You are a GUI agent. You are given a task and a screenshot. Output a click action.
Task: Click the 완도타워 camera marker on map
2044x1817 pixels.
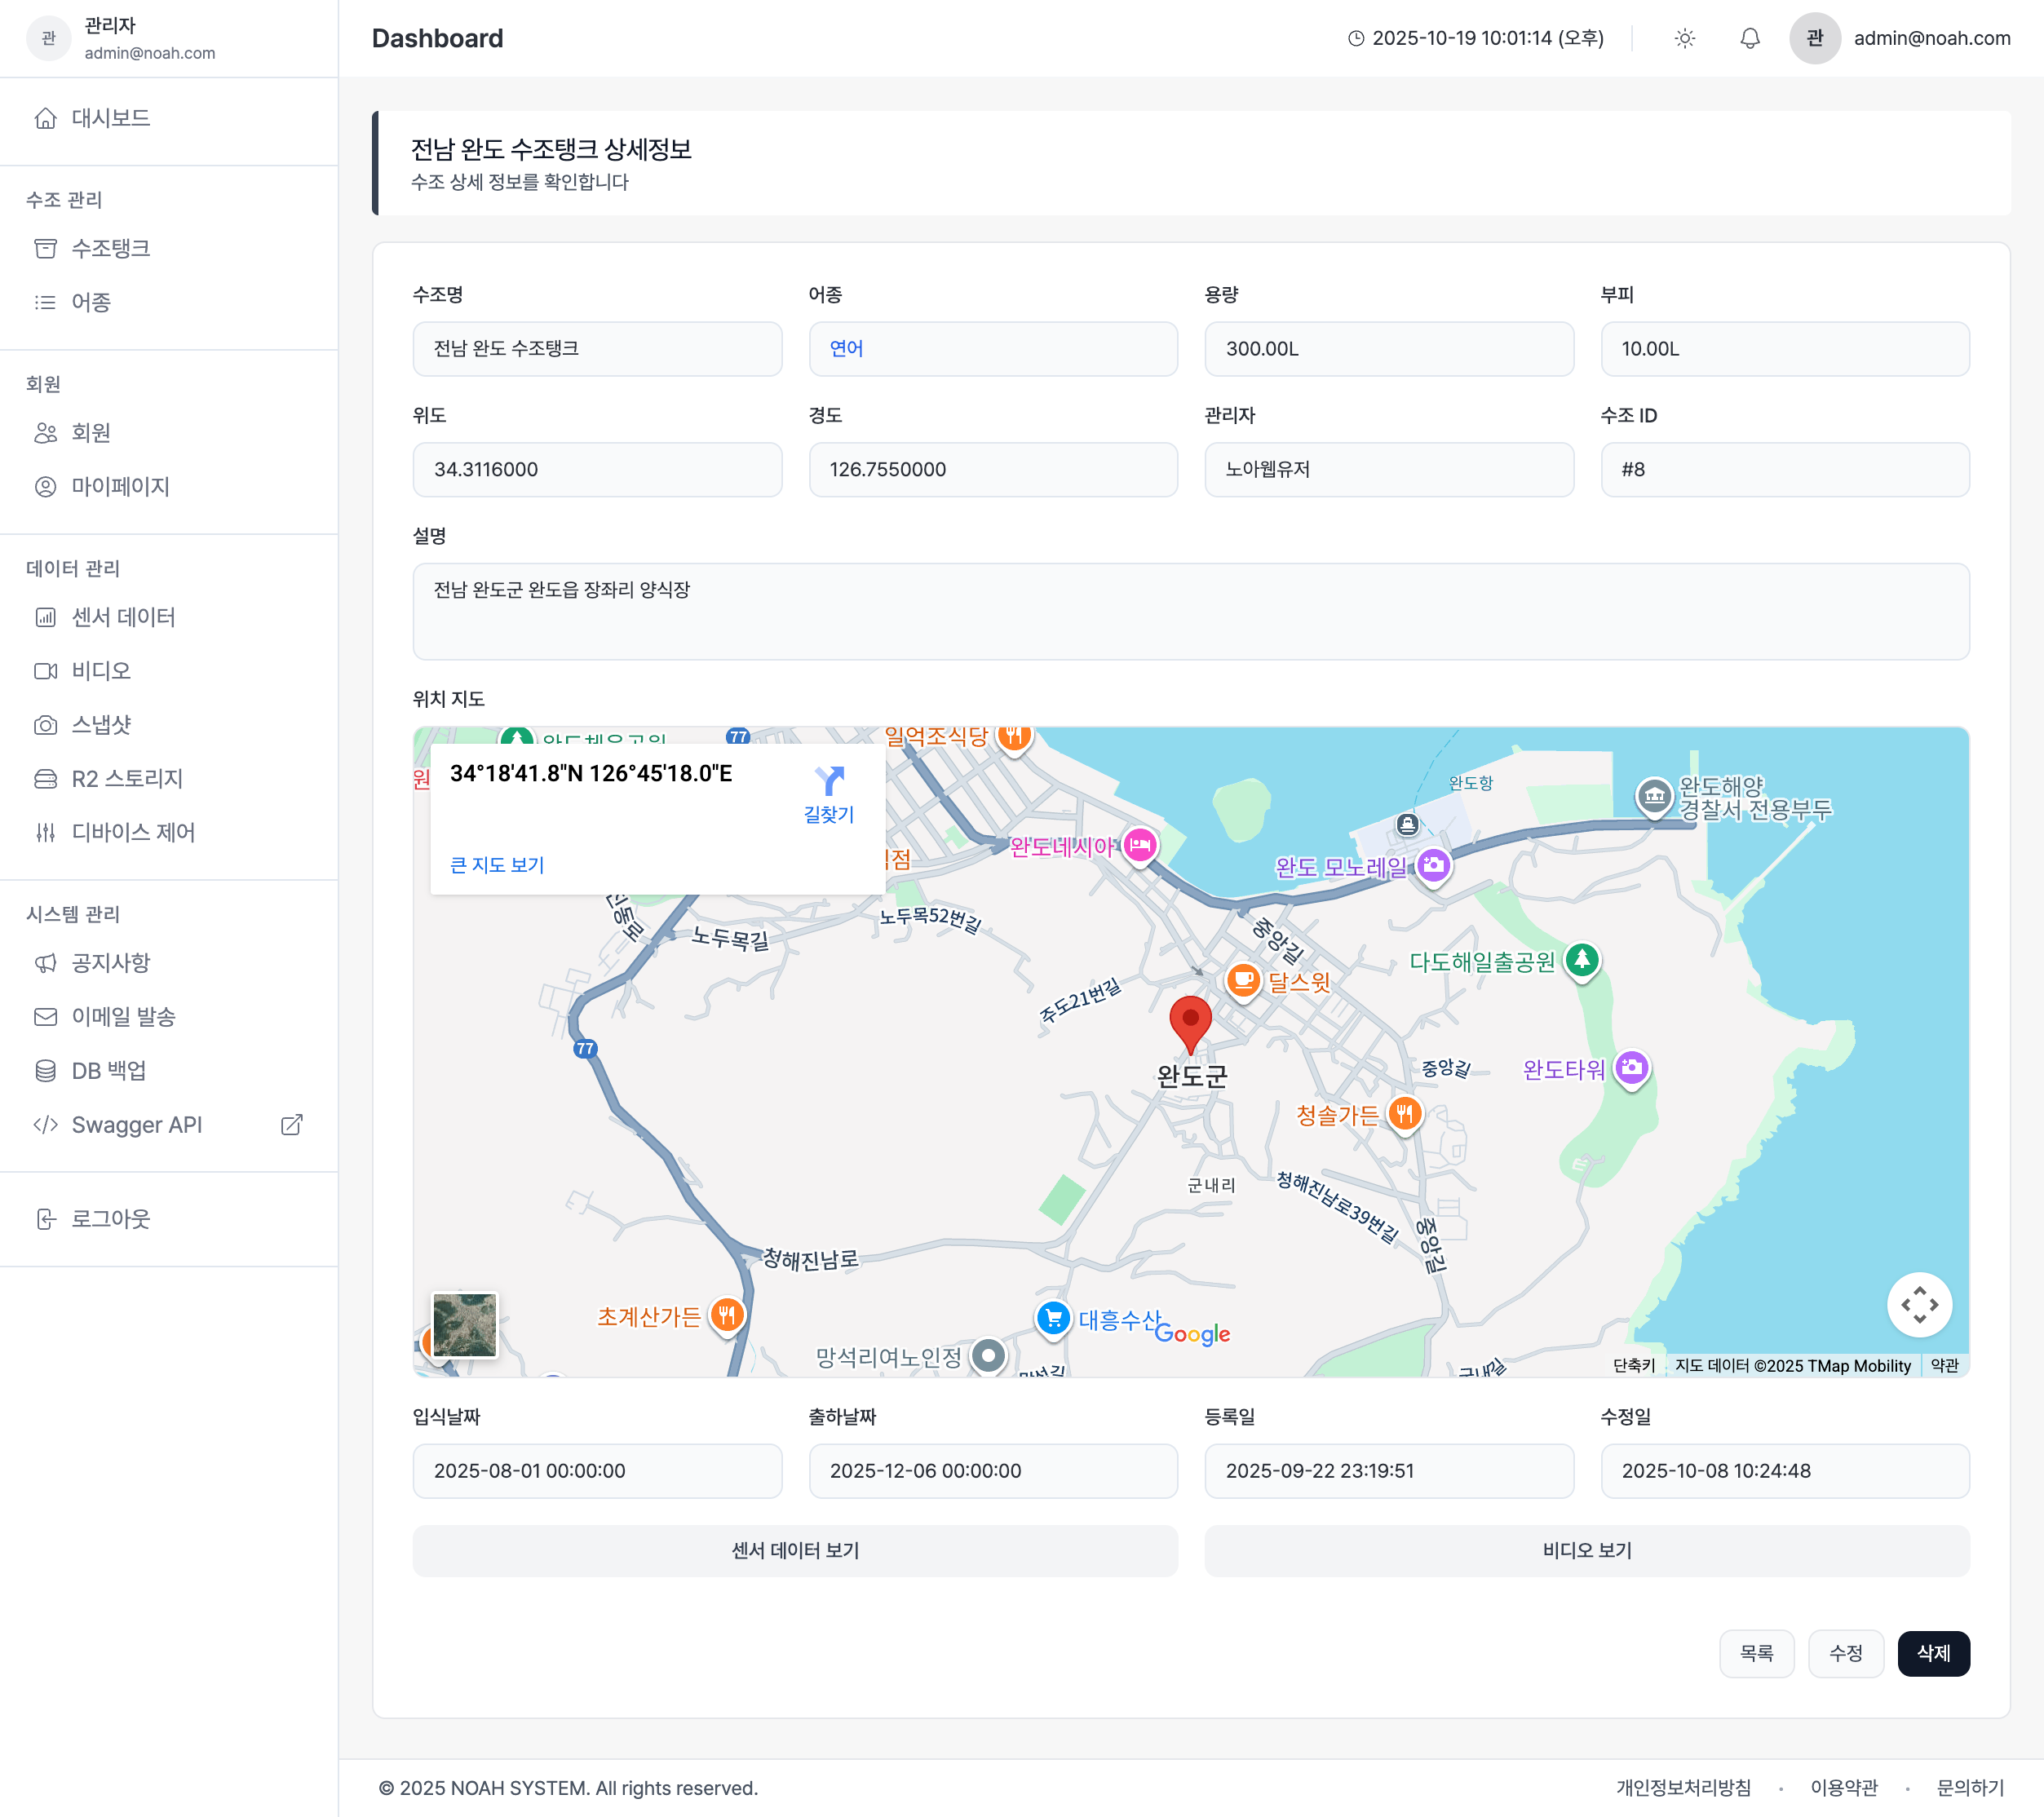click(x=1631, y=1068)
